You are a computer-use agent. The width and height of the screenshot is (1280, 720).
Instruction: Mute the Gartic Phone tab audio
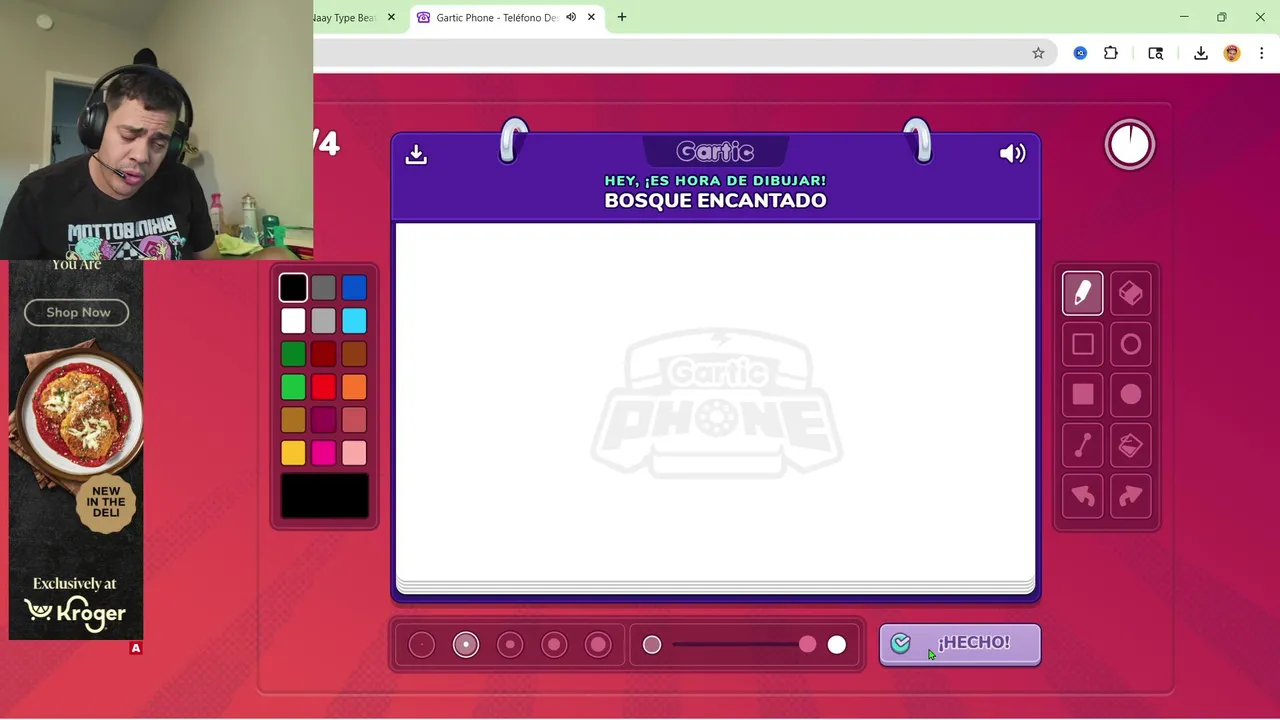(571, 17)
